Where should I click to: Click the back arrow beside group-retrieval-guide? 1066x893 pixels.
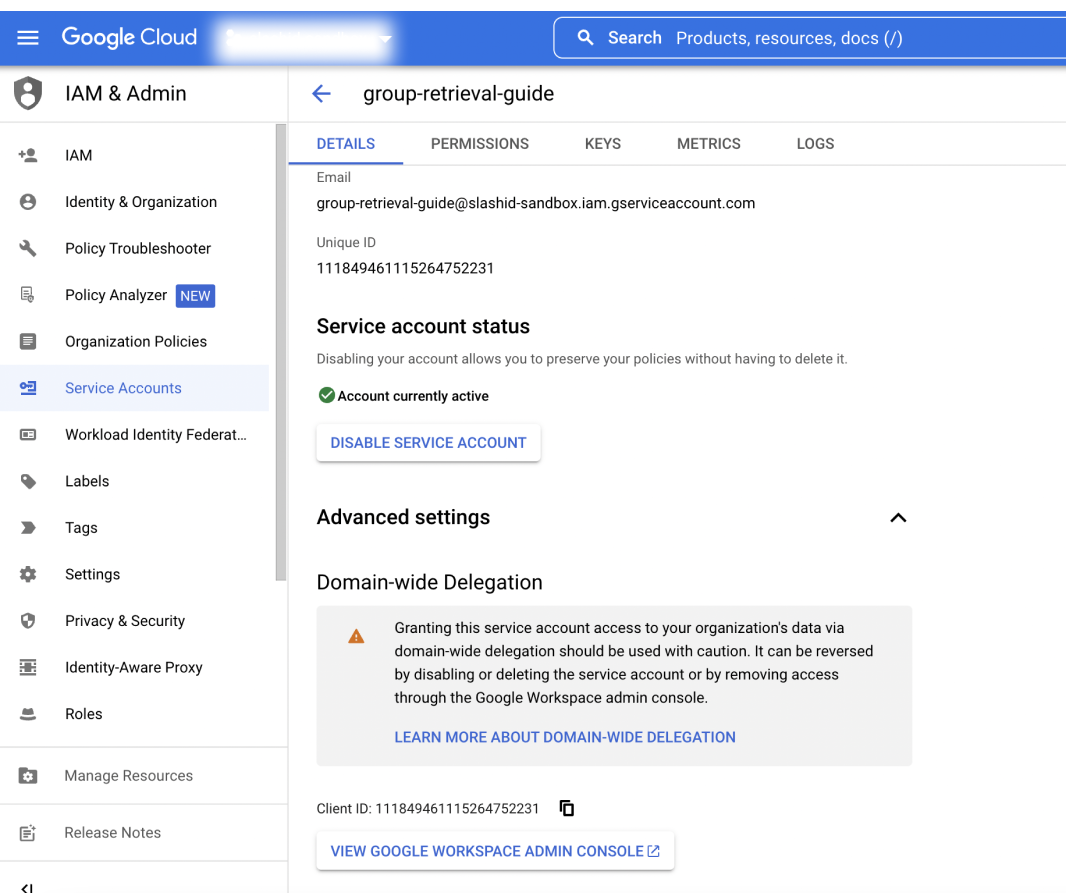click(320, 93)
